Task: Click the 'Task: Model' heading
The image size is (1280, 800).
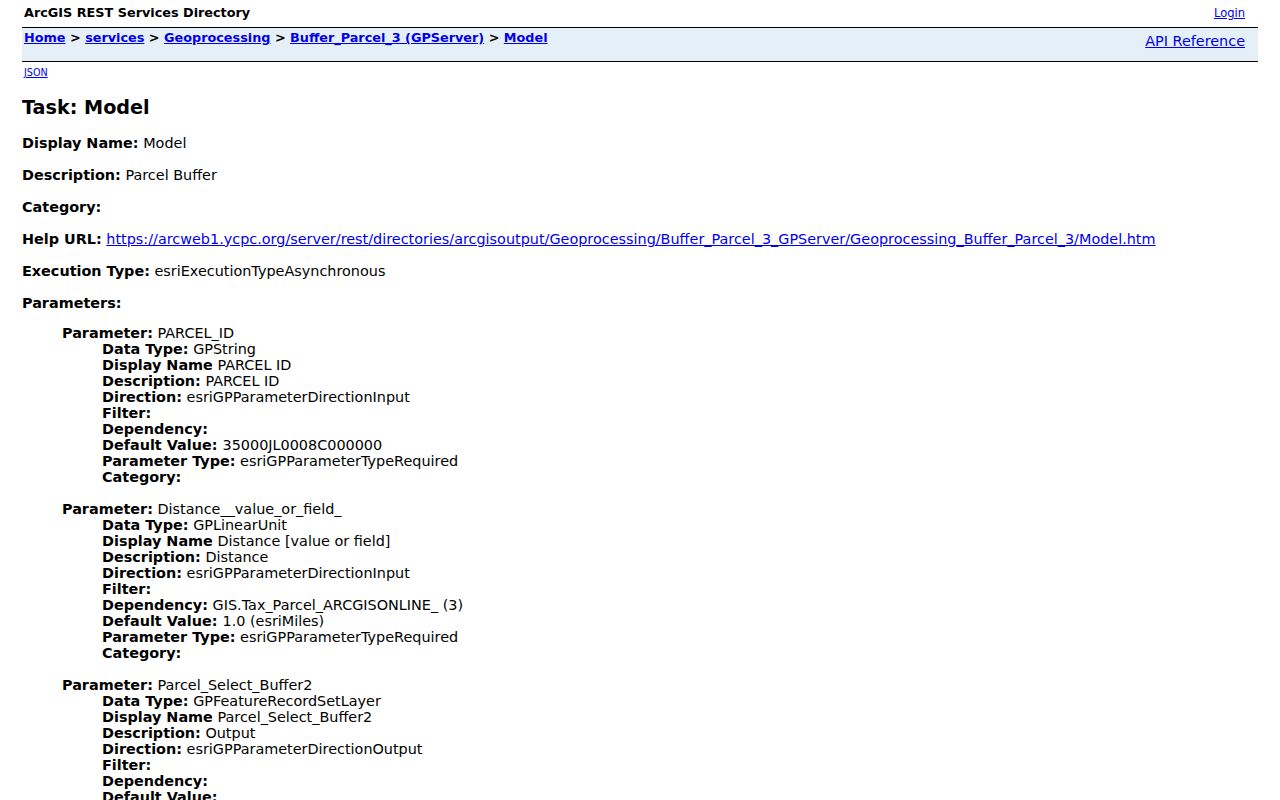Action: [86, 107]
